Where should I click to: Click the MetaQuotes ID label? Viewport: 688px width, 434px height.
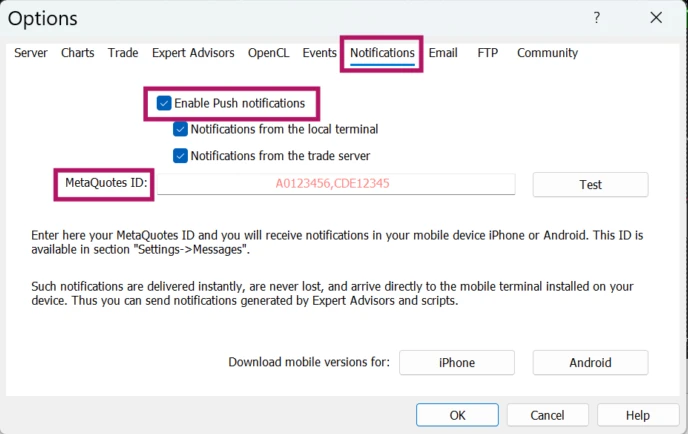(106, 183)
